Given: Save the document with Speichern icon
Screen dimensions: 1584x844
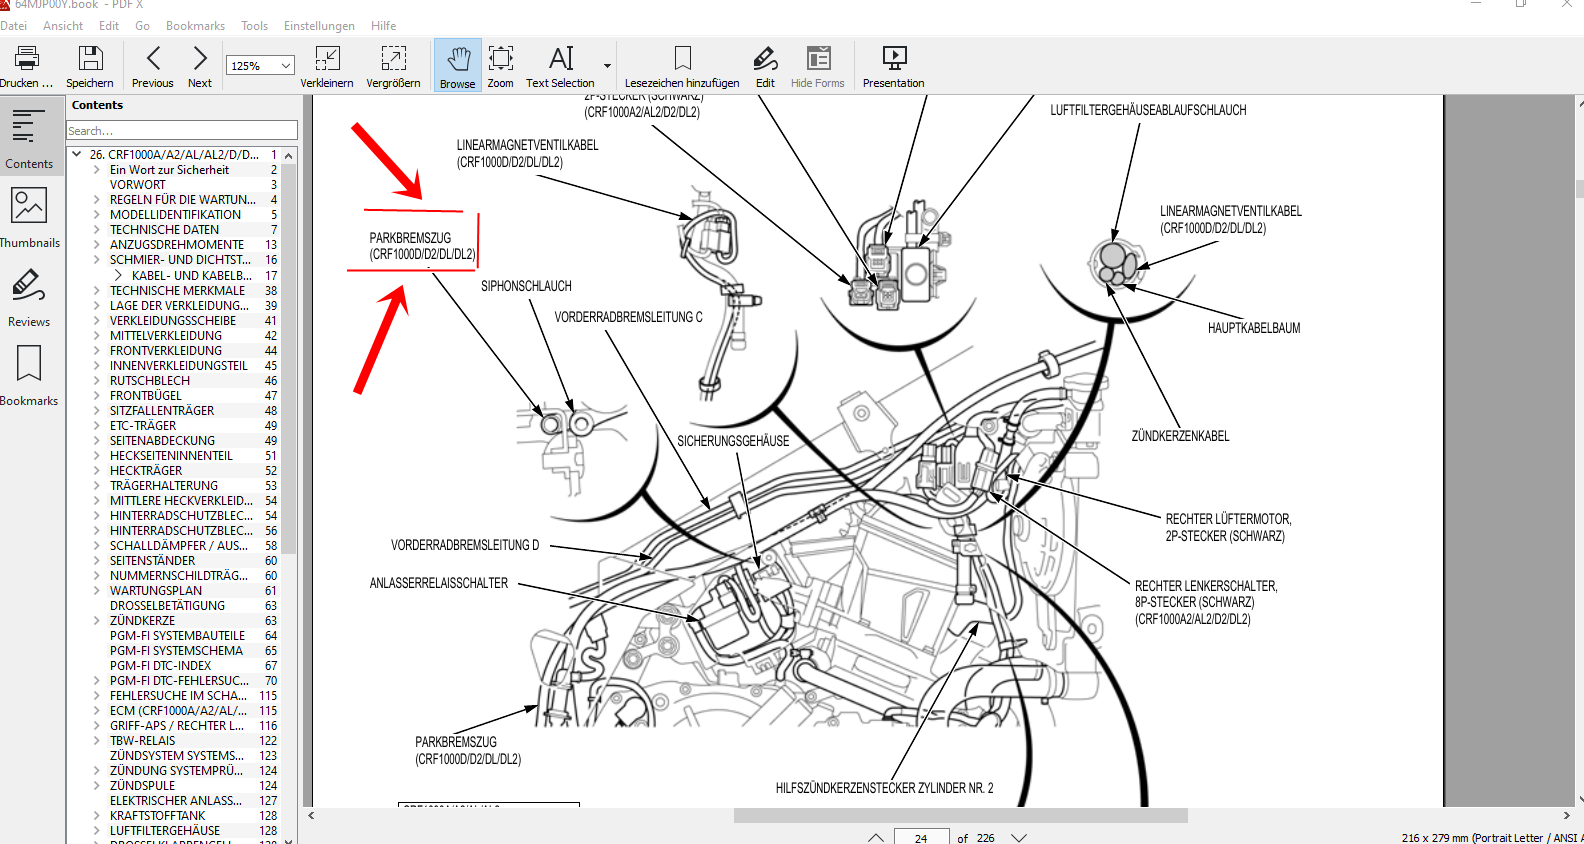Looking at the screenshot, I should (x=90, y=59).
